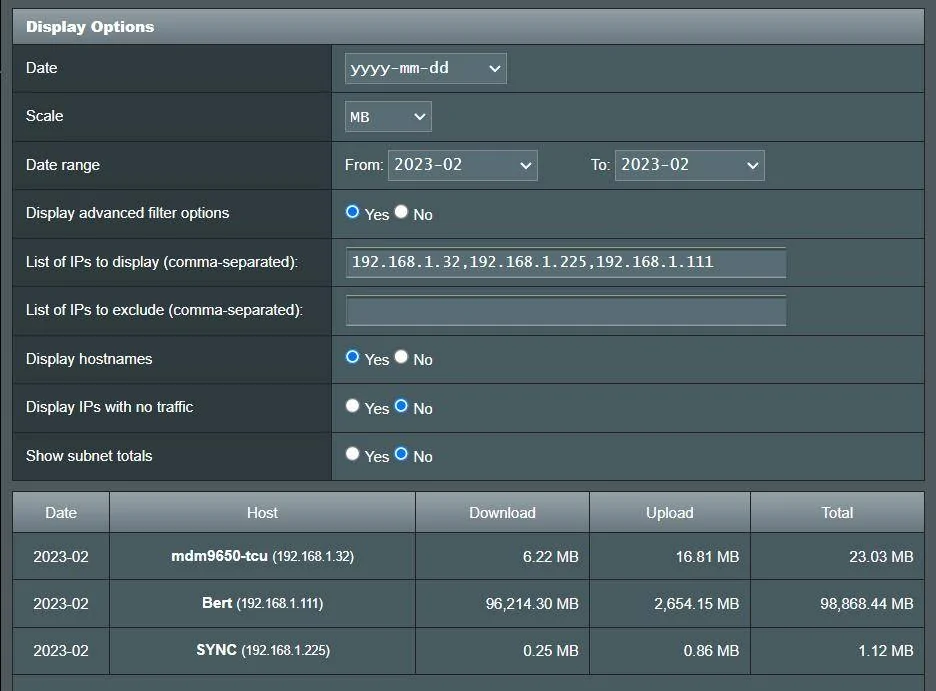Click upload value 16.81 MB
This screenshot has height=691, width=936.
[707, 557]
